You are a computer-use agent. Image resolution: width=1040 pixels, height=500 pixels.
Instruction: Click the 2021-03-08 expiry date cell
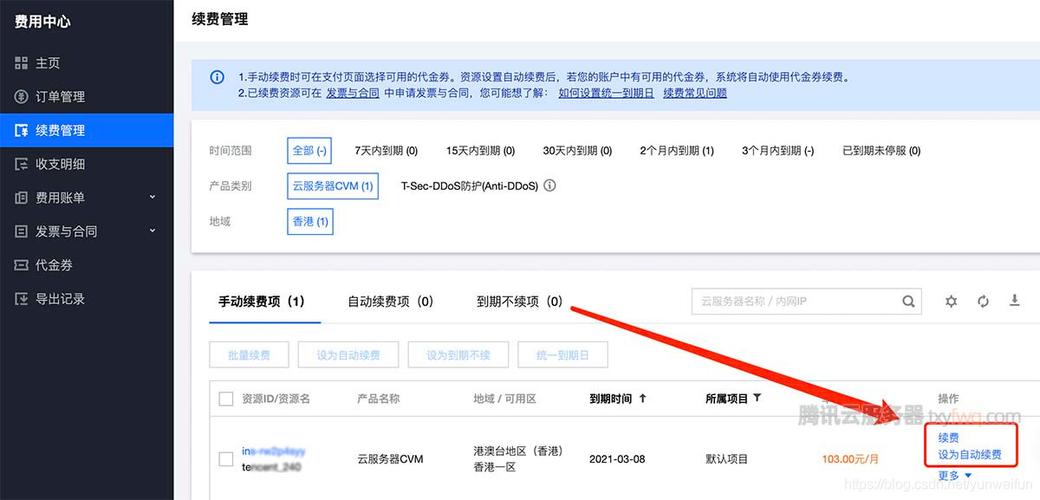617,459
